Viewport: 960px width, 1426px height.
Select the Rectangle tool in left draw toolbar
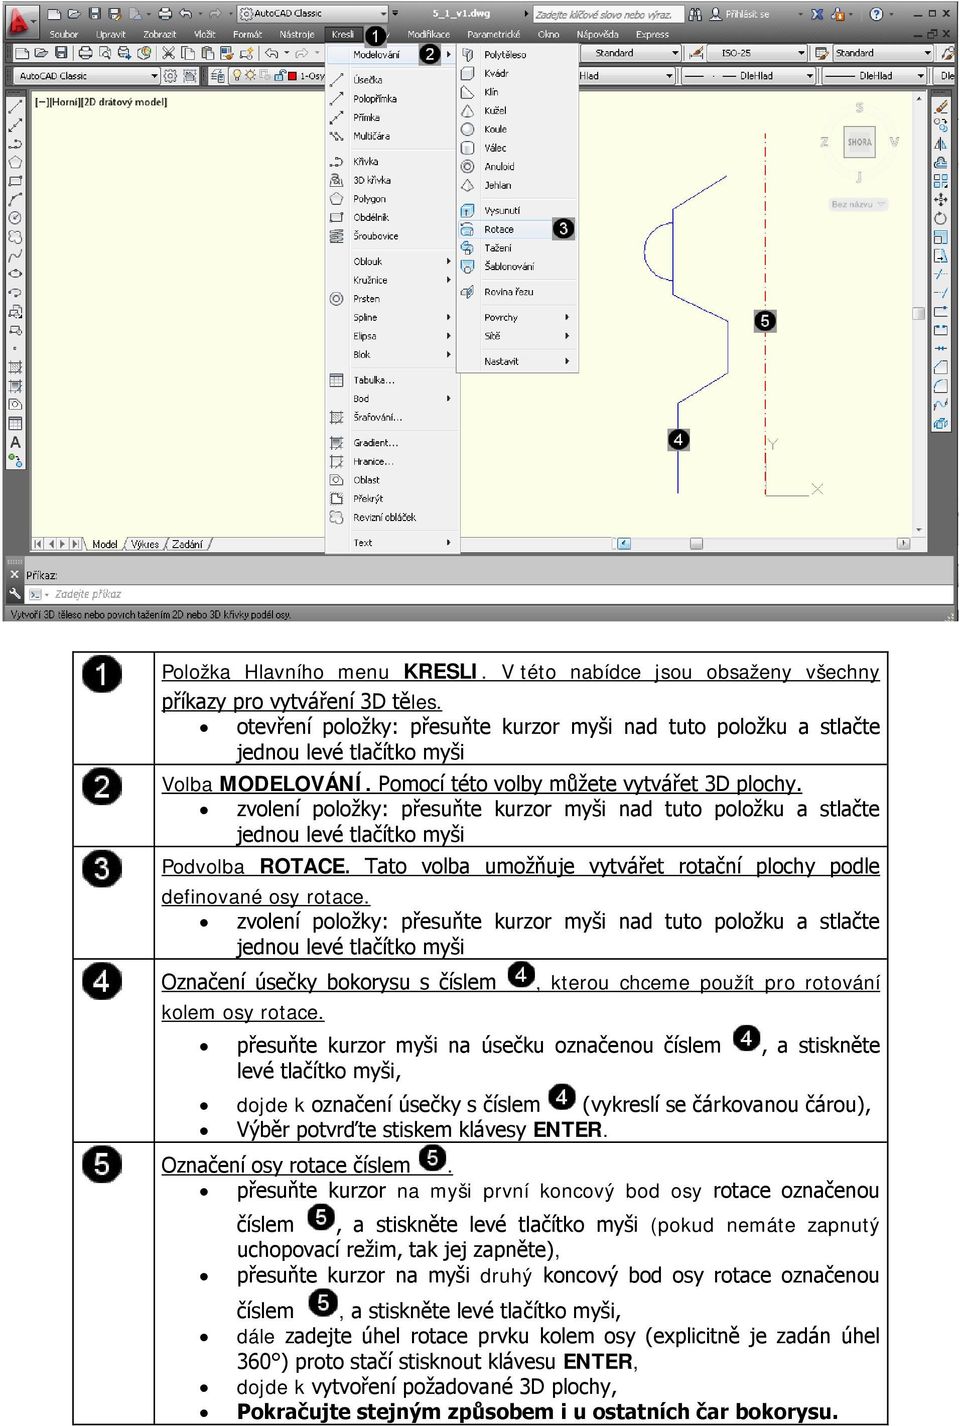pos(15,181)
